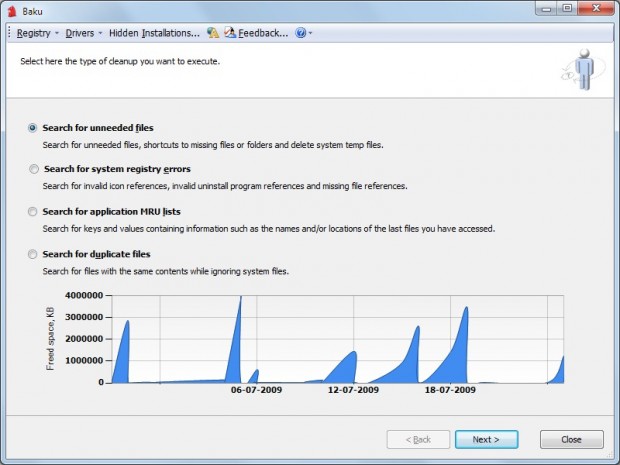Click the disabled Back button
This screenshot has height=465, width=620.
(418, 439)
